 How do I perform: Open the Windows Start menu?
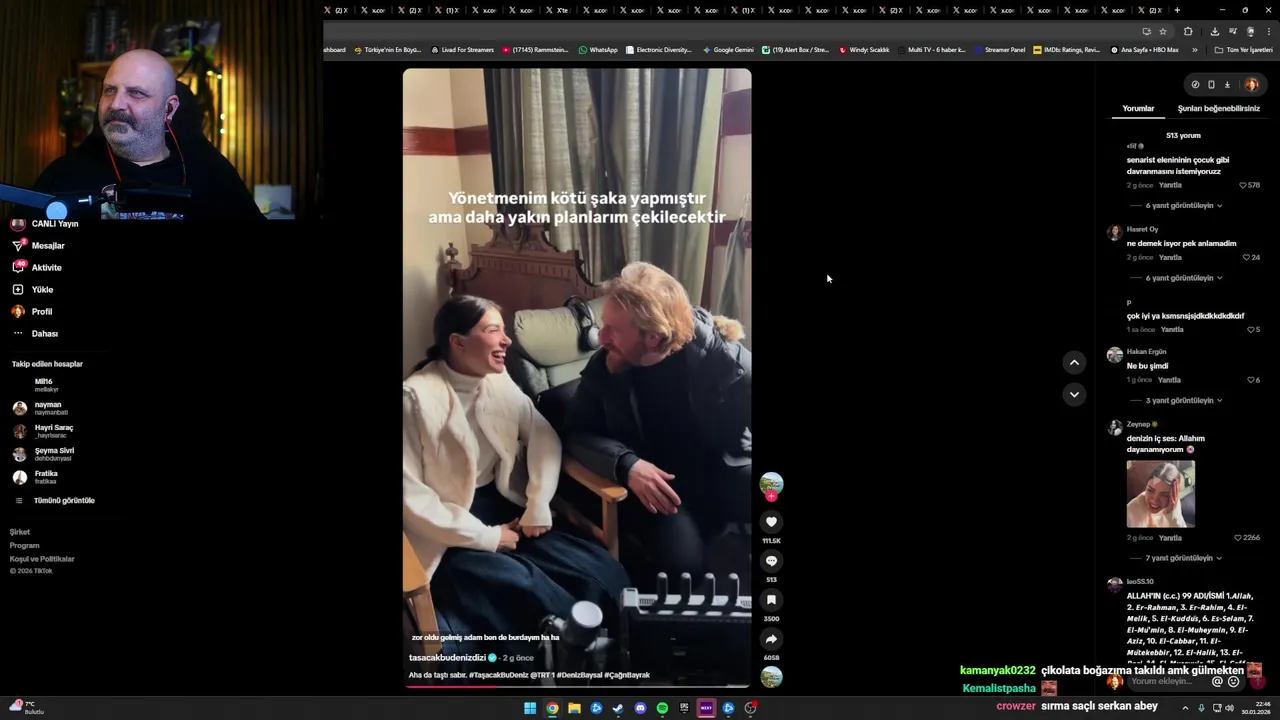[x=530, y=708]
